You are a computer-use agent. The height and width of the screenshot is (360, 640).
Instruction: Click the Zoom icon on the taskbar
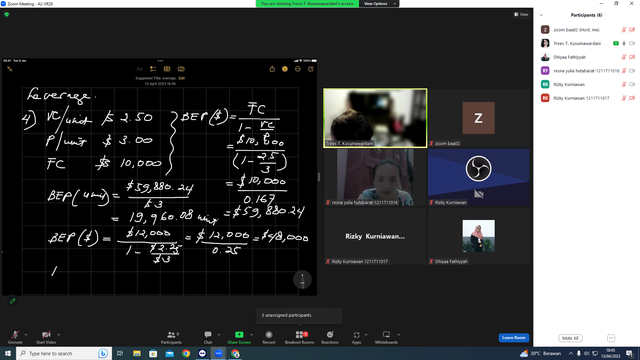click(218, 353)
